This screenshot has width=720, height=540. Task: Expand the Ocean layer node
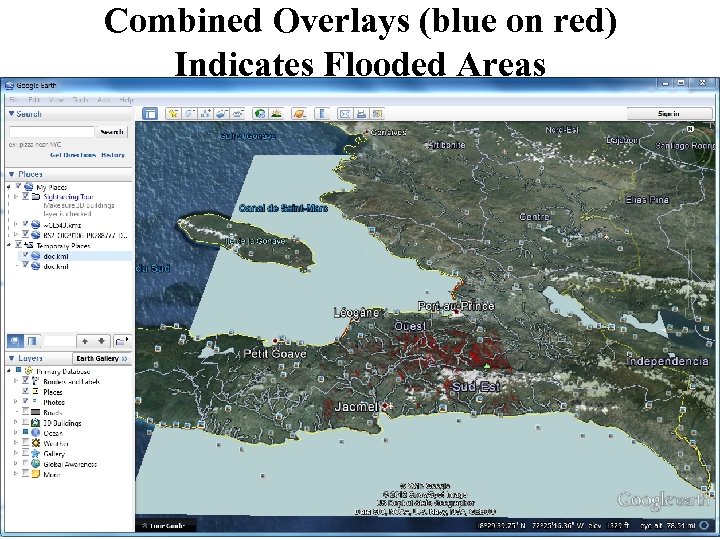click(x=16, y=433)
